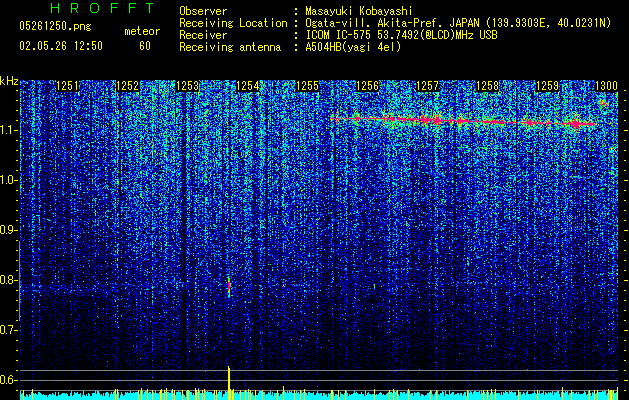Click the 1.1 kHz axis label
This screenshot has width=629, height=400.
[x=8, y=130]
